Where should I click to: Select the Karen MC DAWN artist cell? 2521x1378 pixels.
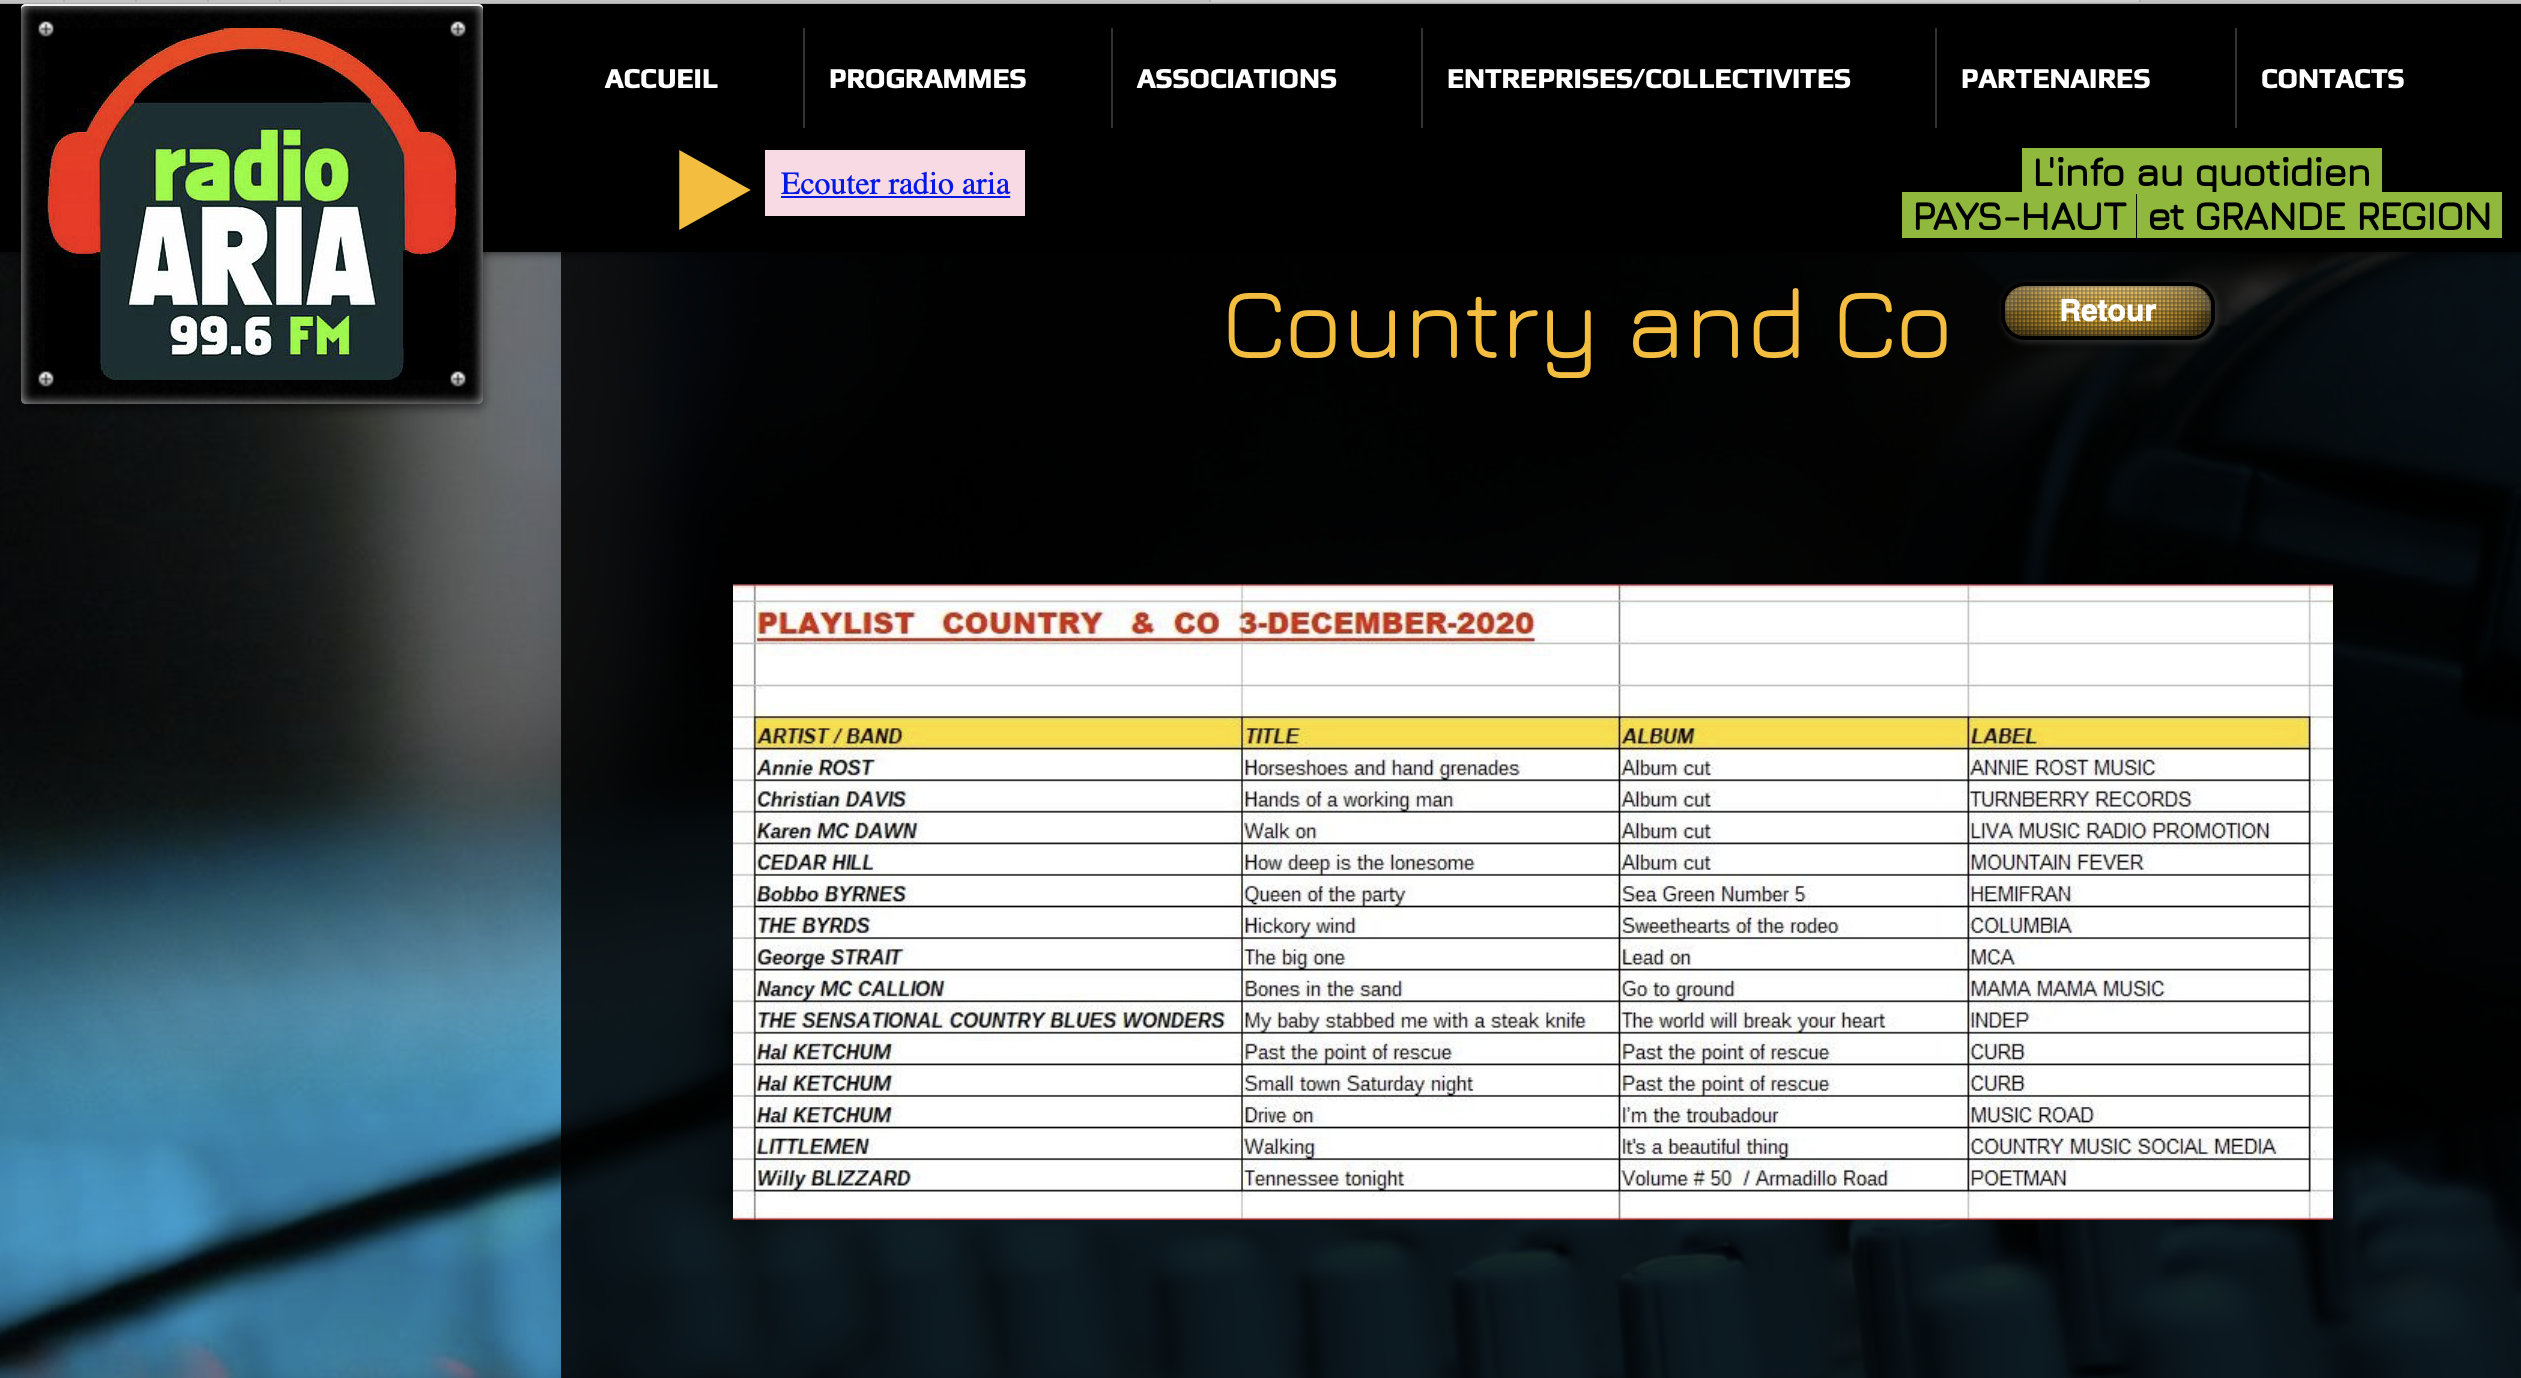tap(998, 830)
